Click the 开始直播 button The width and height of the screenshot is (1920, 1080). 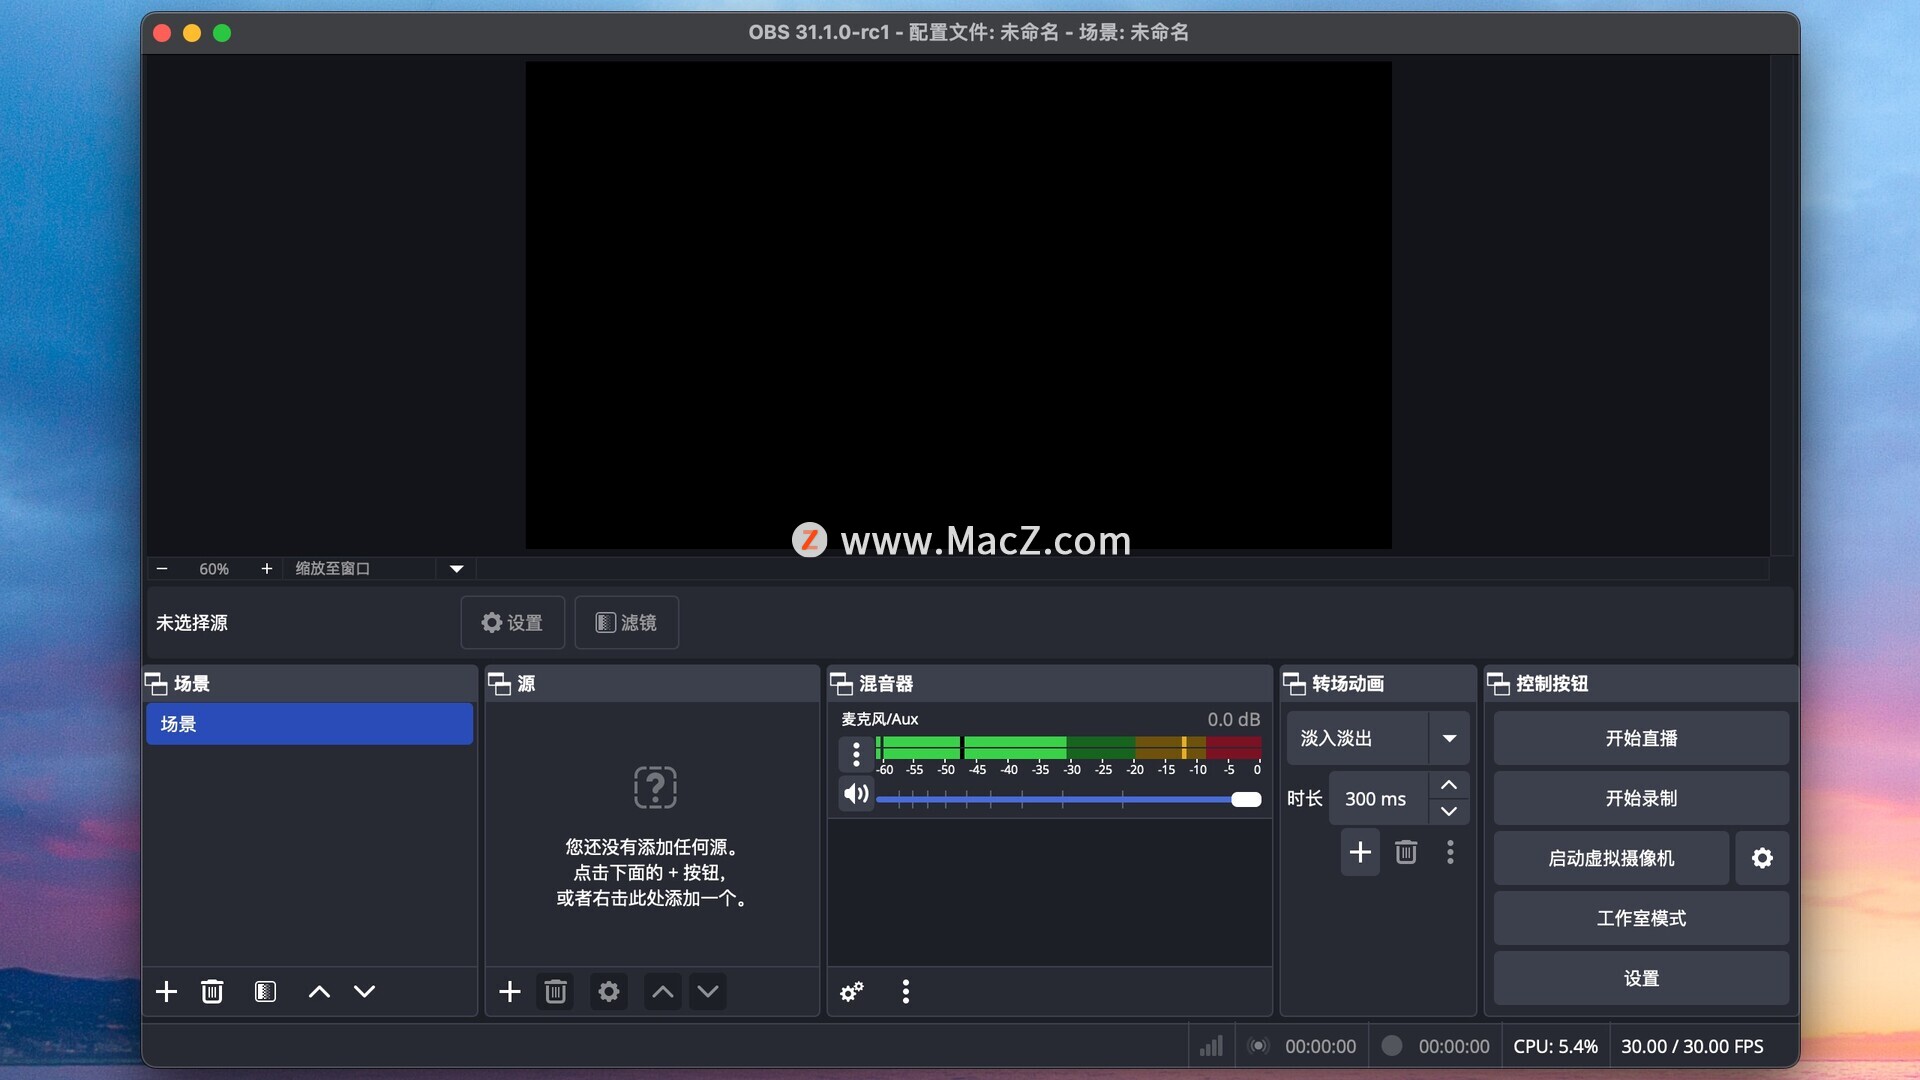1641,739
